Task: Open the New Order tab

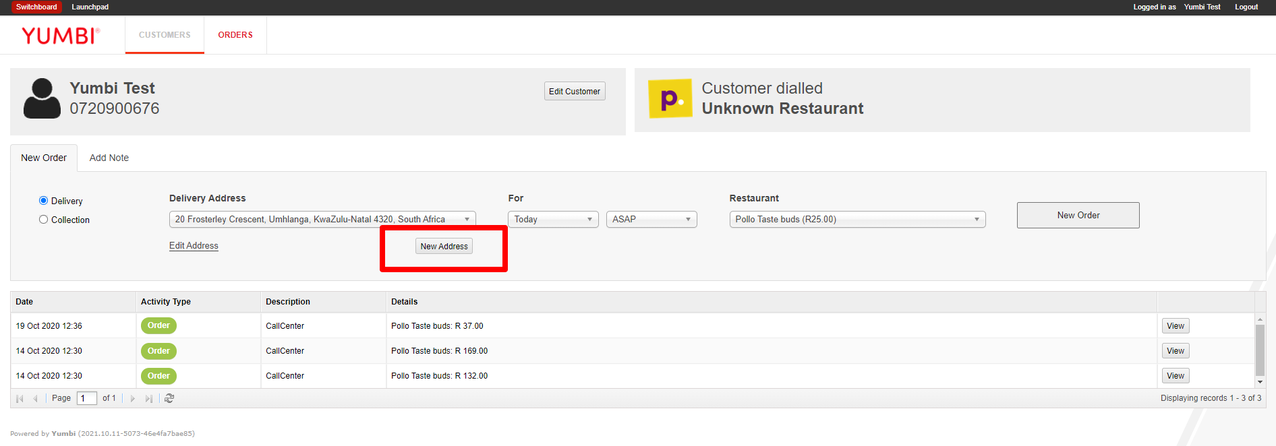Action: coord(44,158)
